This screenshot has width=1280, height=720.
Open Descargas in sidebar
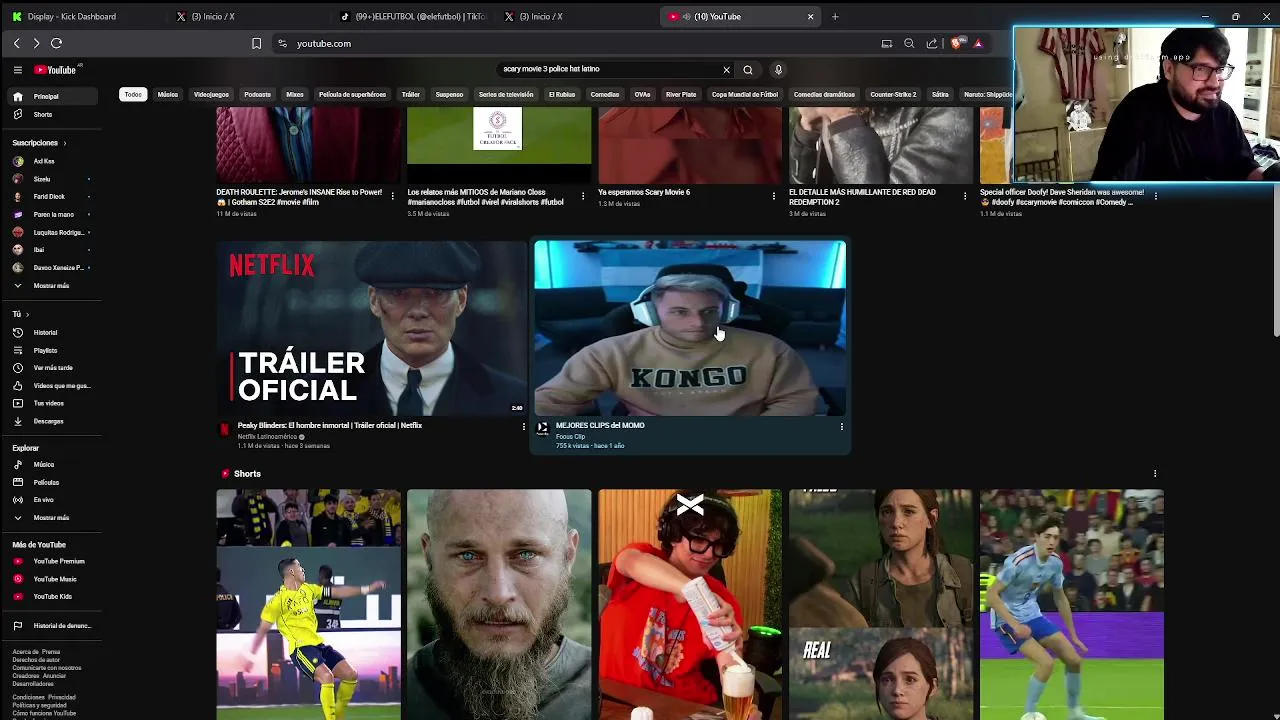[x=55, y=421]
